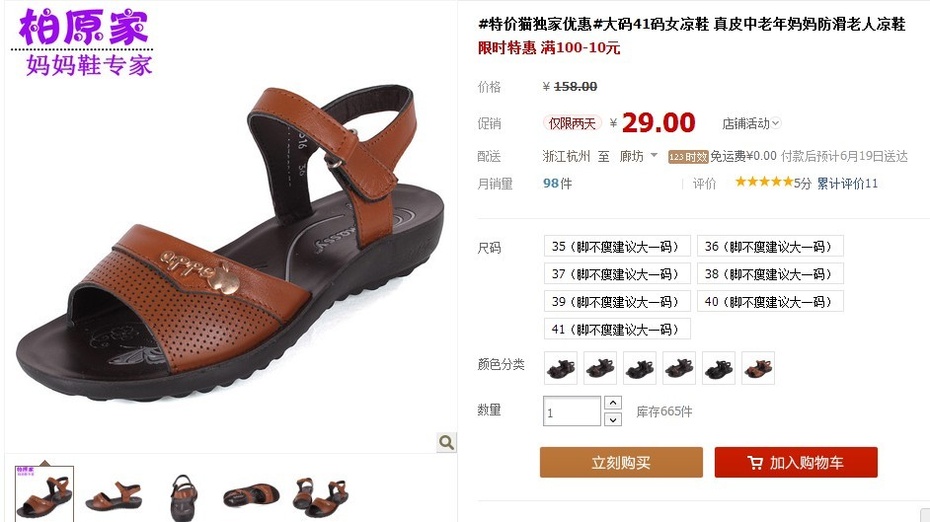Choose size 41 option
Screen dimensions: 930x522
coord(617,329)
